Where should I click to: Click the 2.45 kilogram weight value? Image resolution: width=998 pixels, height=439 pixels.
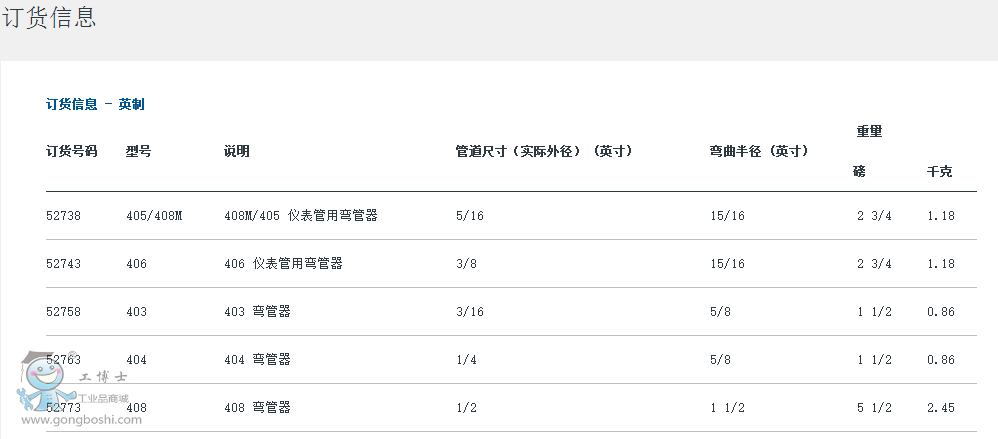pyautogui.click(x=940, y=407)
